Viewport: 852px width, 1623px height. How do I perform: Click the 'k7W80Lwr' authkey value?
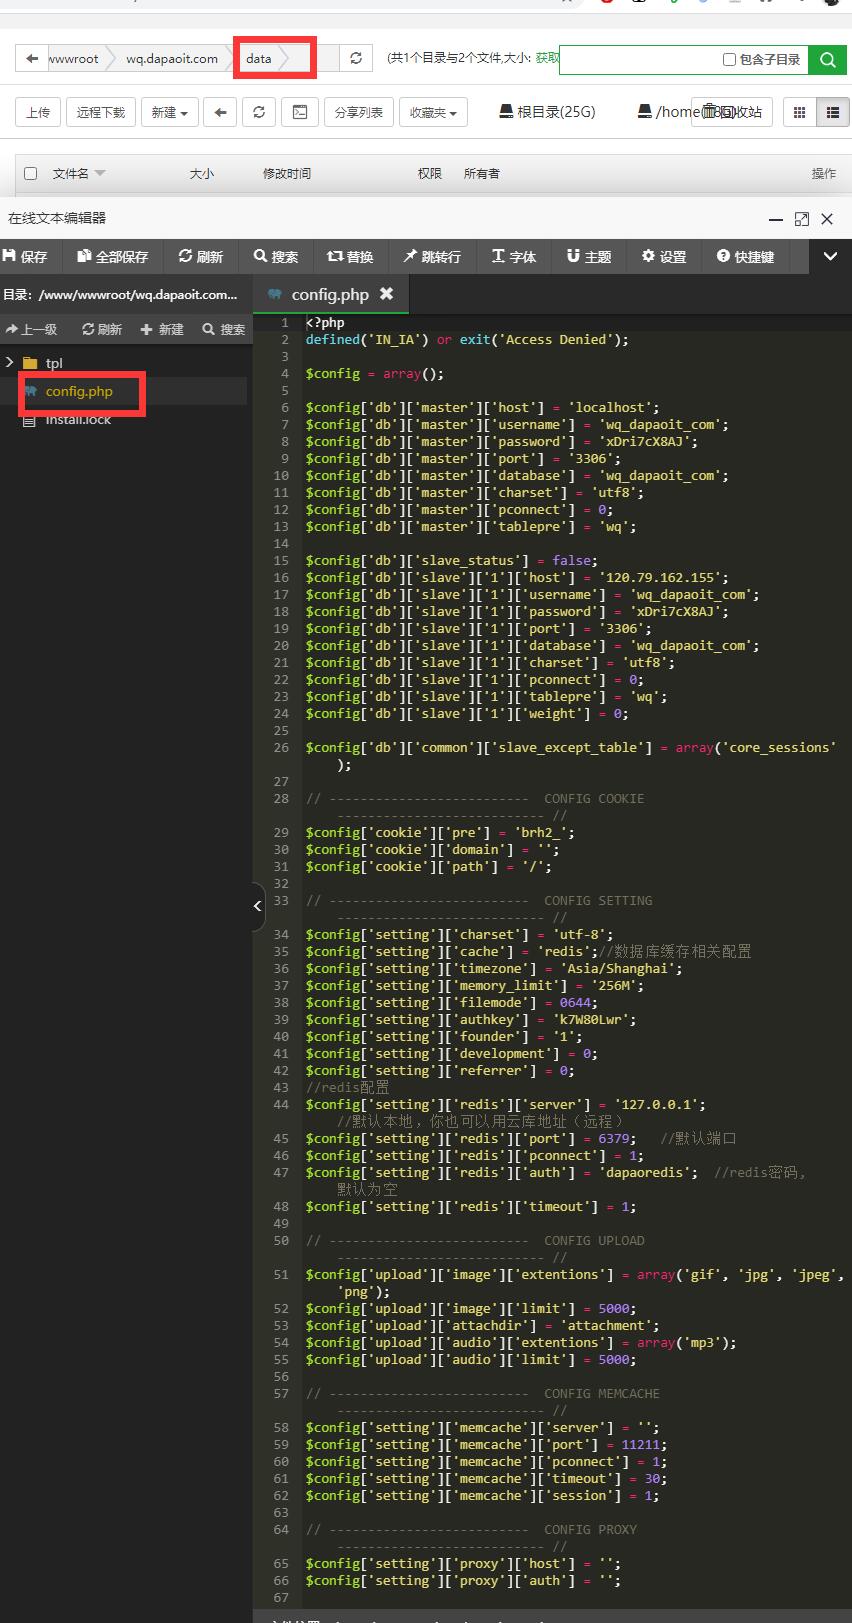tap(594, 1020)
